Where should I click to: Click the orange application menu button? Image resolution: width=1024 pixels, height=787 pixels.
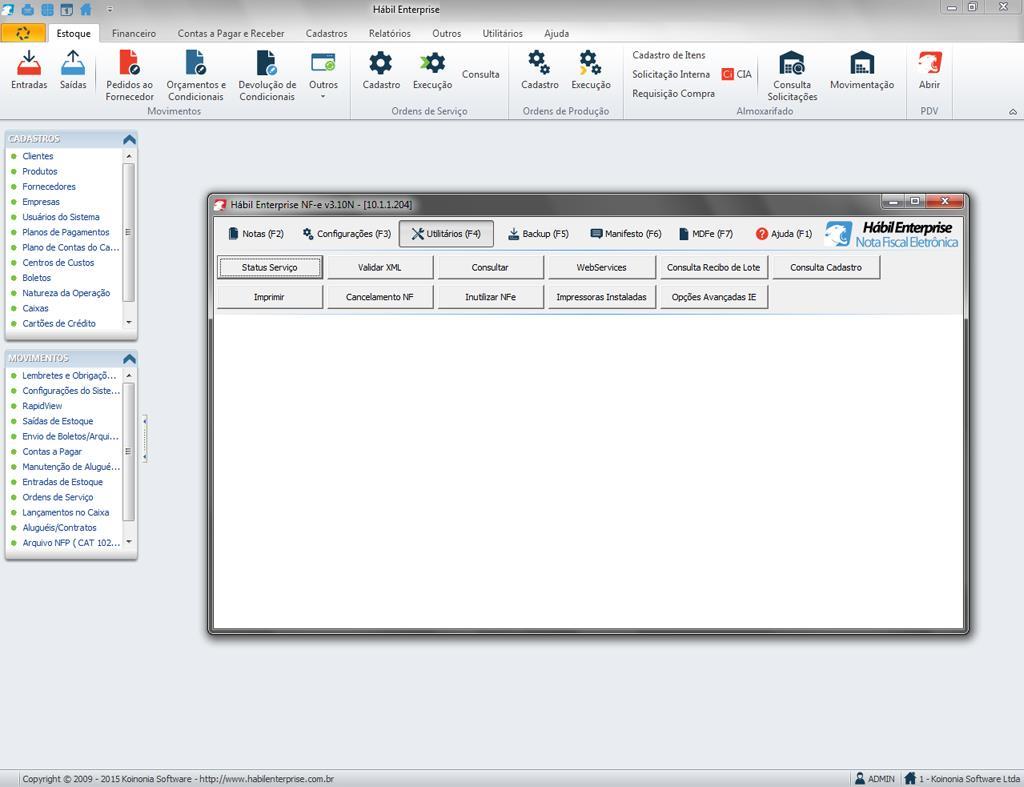tap(23, 33)
